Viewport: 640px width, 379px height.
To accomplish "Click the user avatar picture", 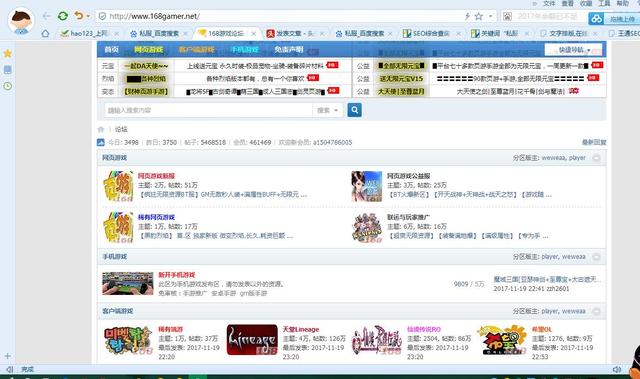I will pyautogui.click(x=21, y=21).
